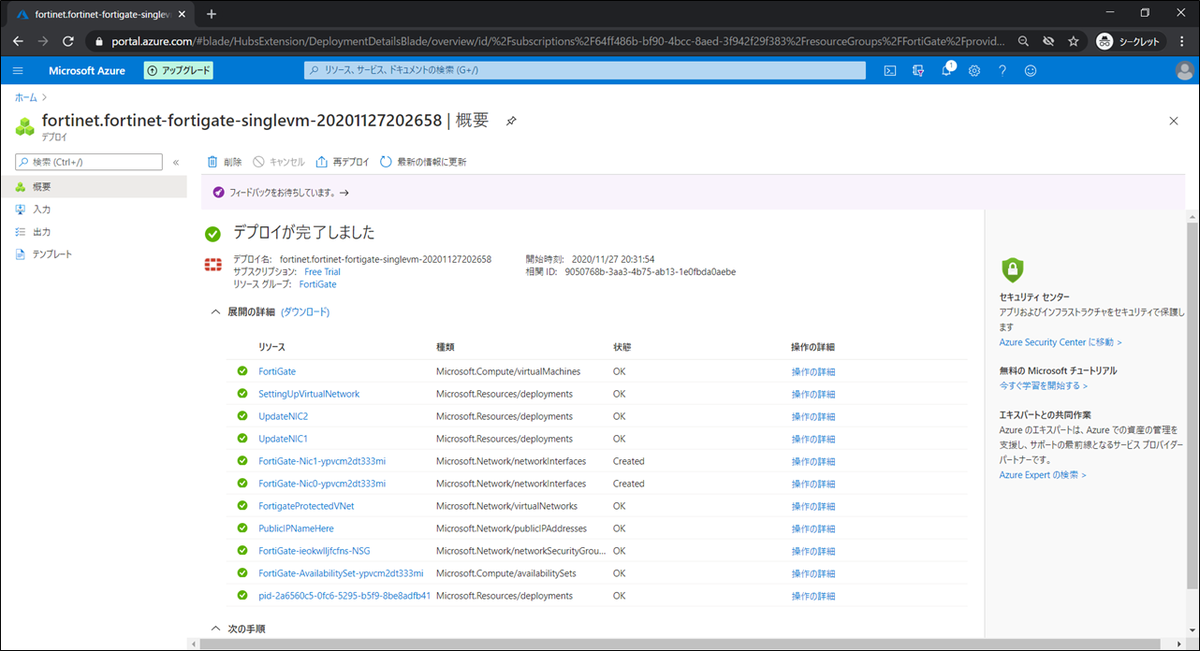
Task: Open the pid-2a6560c5 deployment resource
Action: tap(344, 596)
